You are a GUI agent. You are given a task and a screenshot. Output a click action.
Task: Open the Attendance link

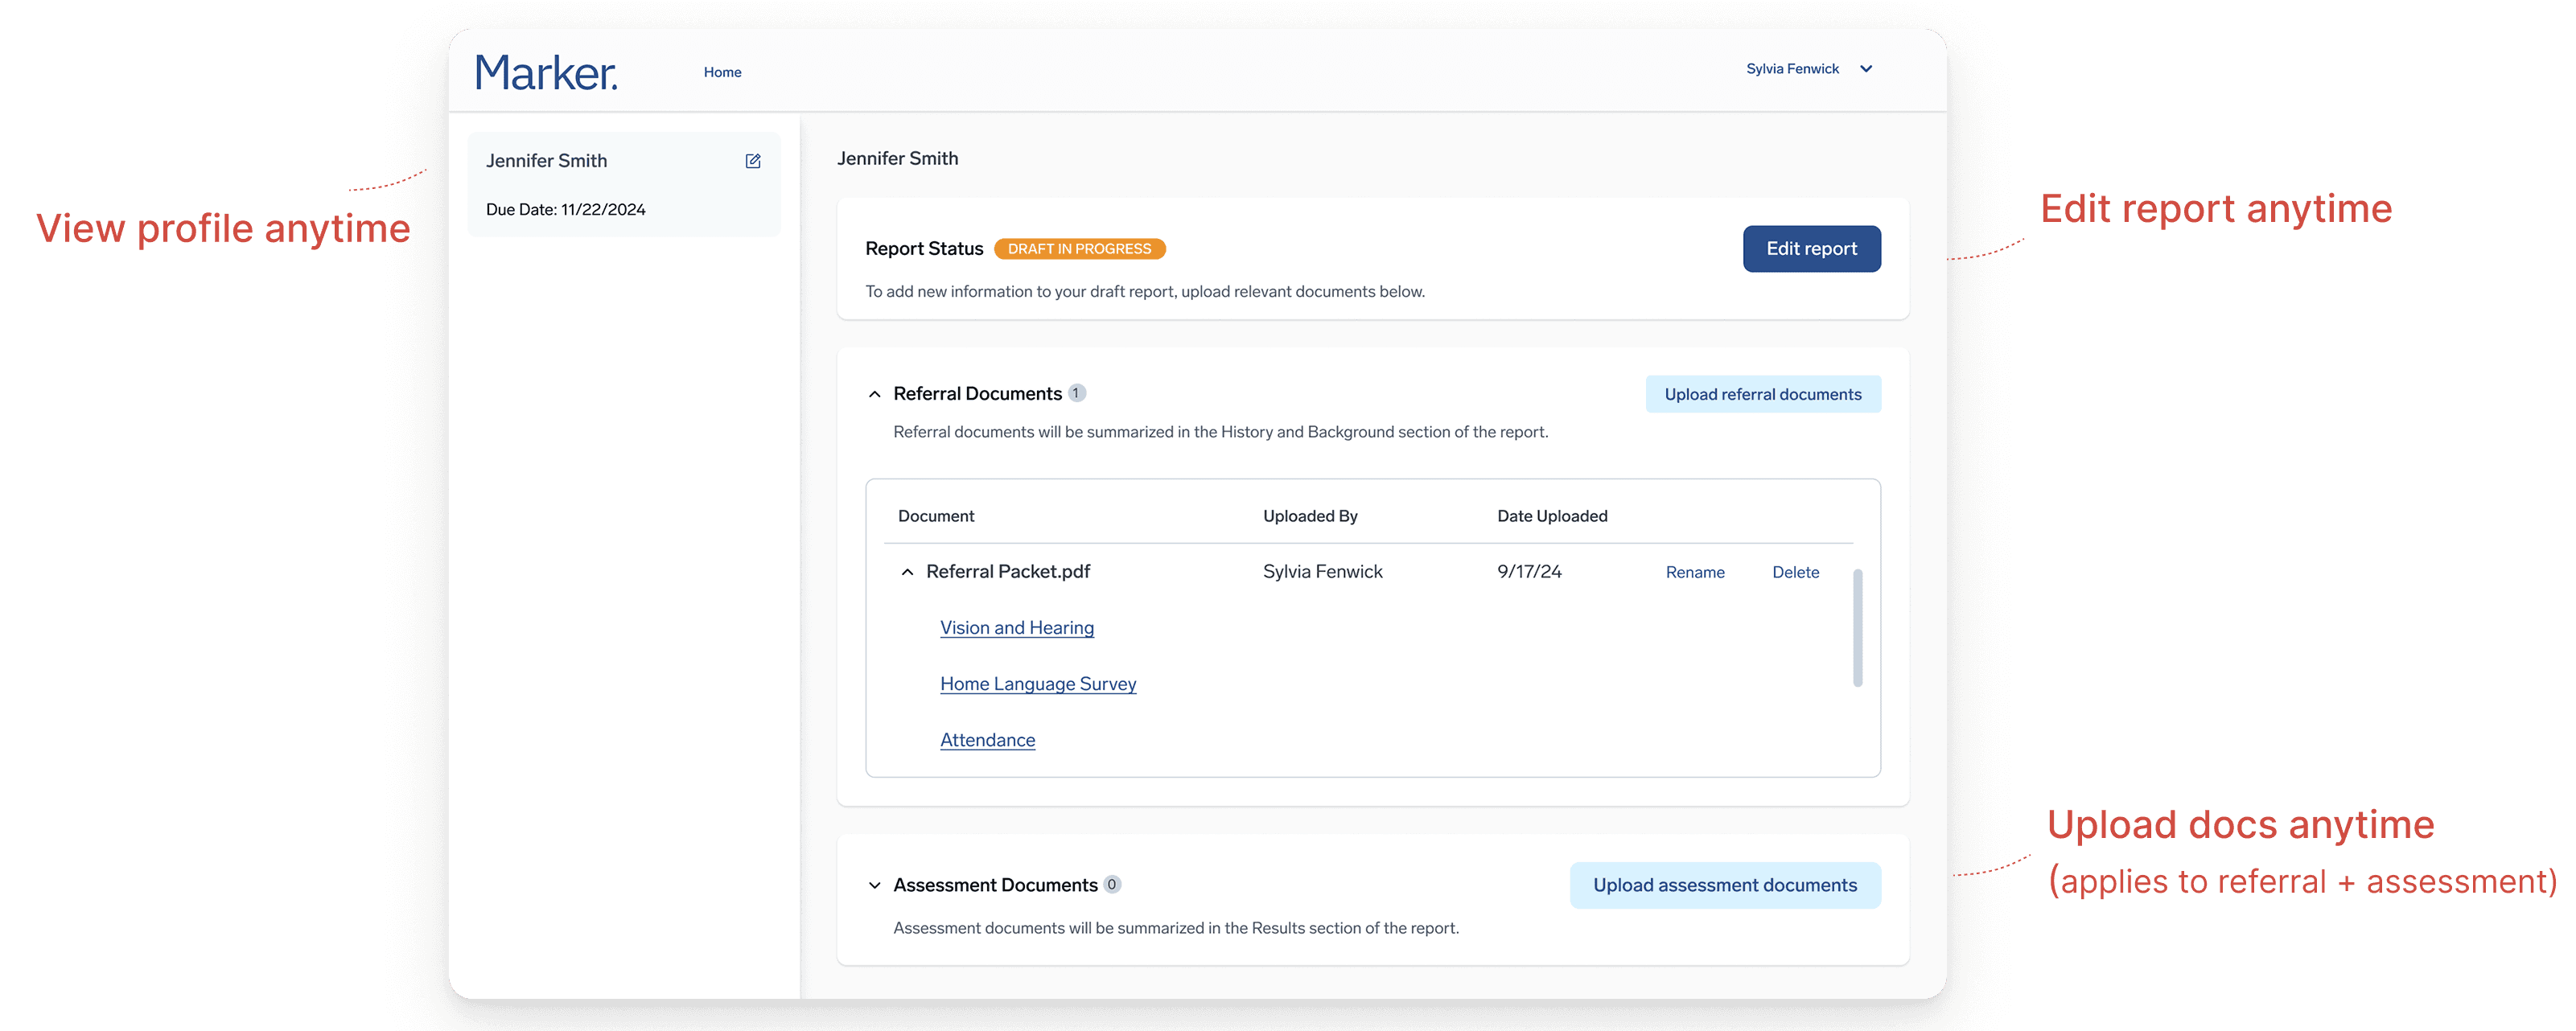pos(987,740)
